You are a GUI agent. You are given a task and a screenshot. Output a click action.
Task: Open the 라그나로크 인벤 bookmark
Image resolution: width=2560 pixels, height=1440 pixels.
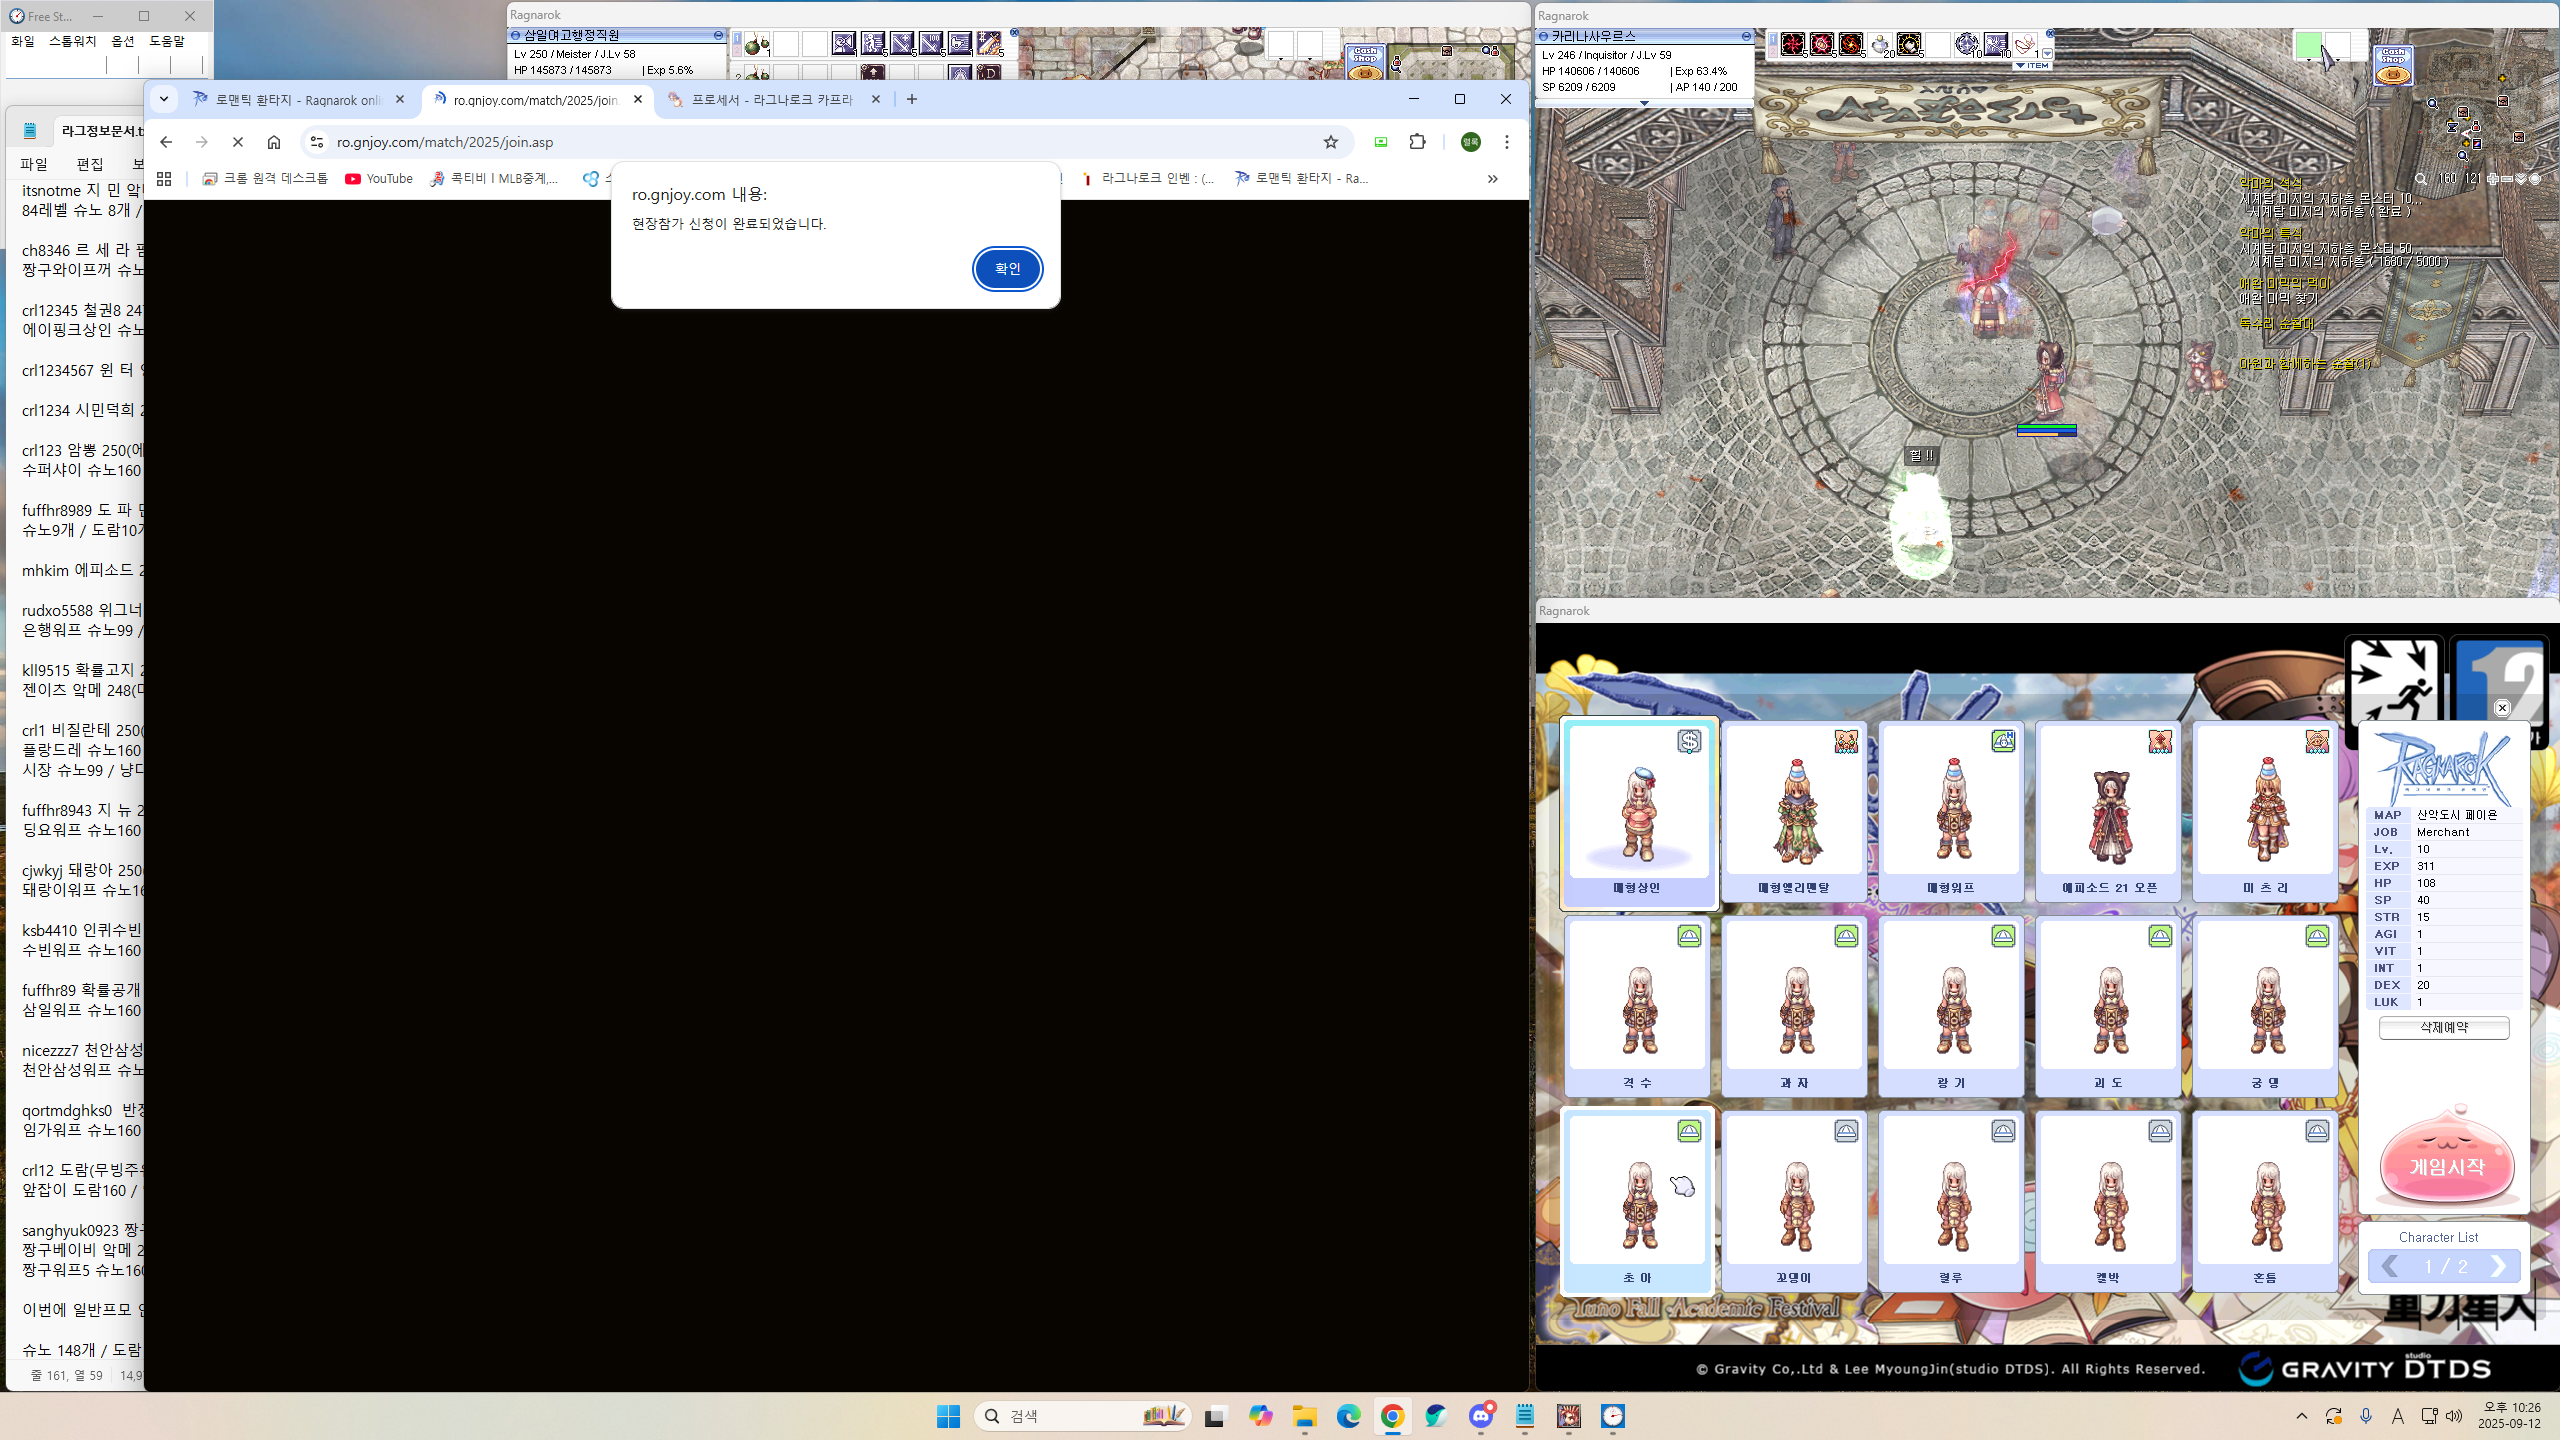tap(1148, 178)
